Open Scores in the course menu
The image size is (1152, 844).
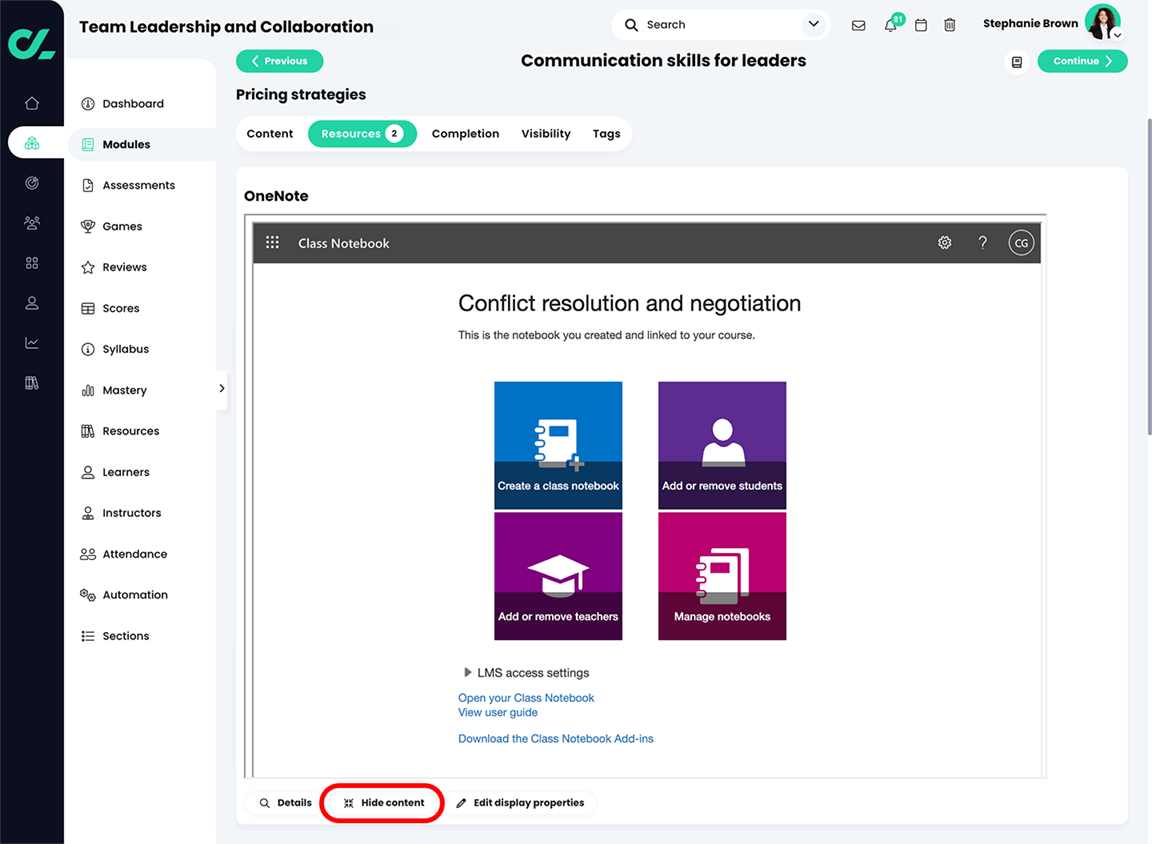142,309
